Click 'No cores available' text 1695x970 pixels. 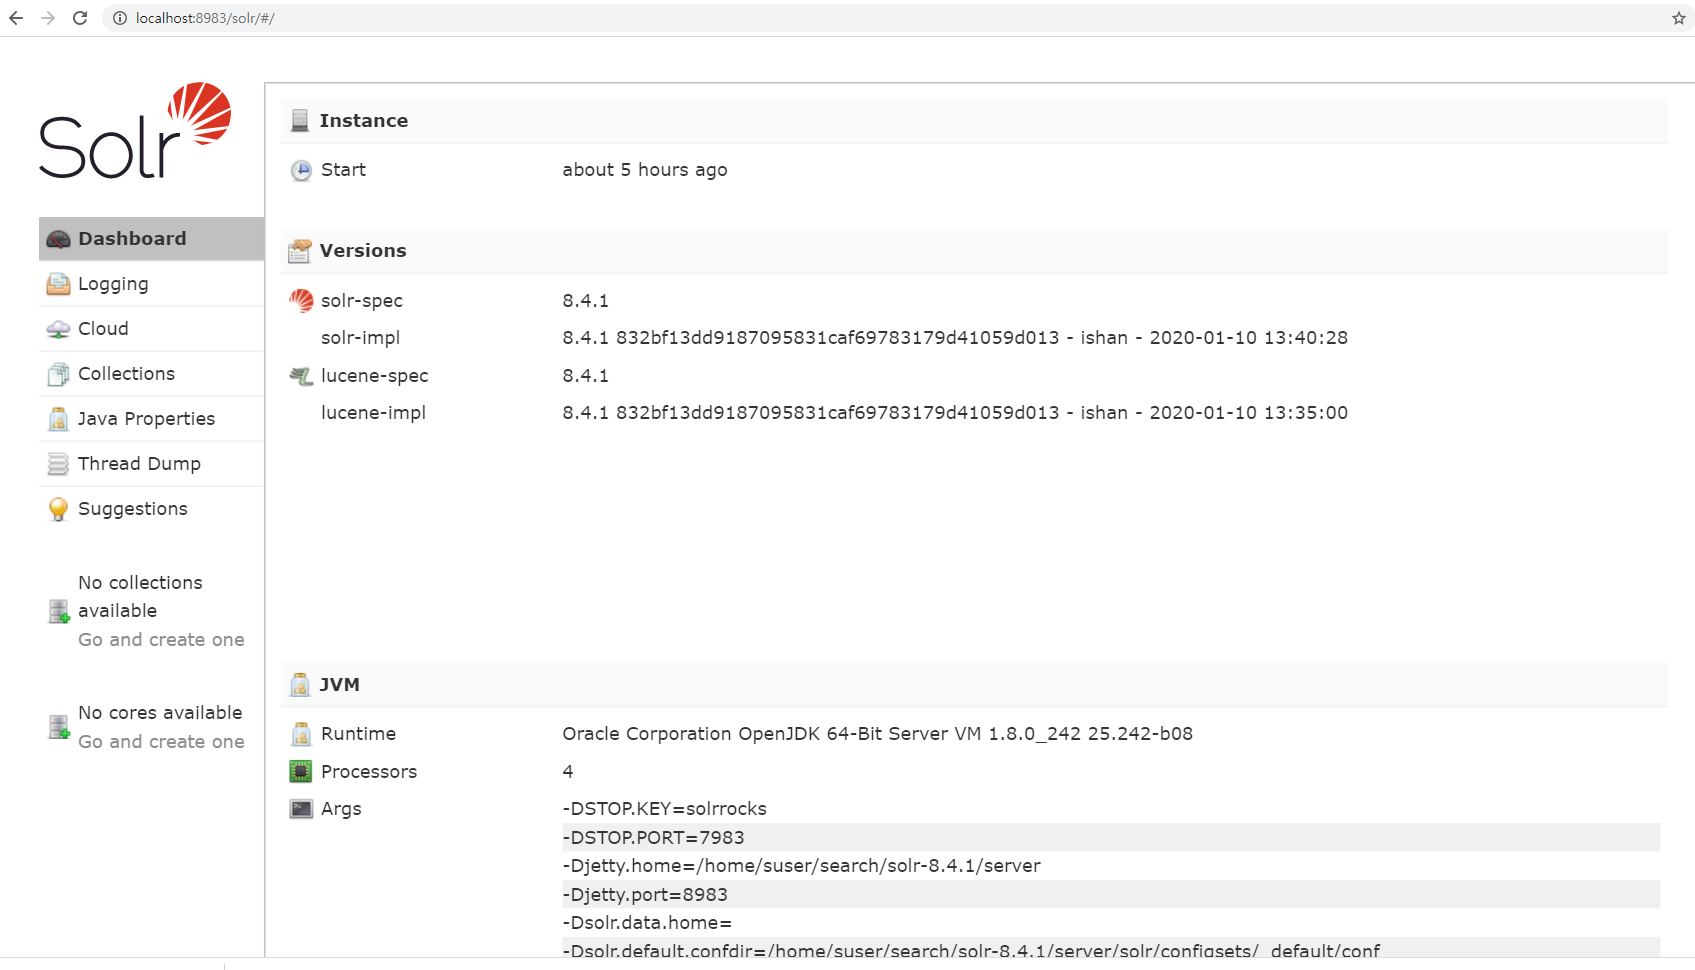point(160,713)
